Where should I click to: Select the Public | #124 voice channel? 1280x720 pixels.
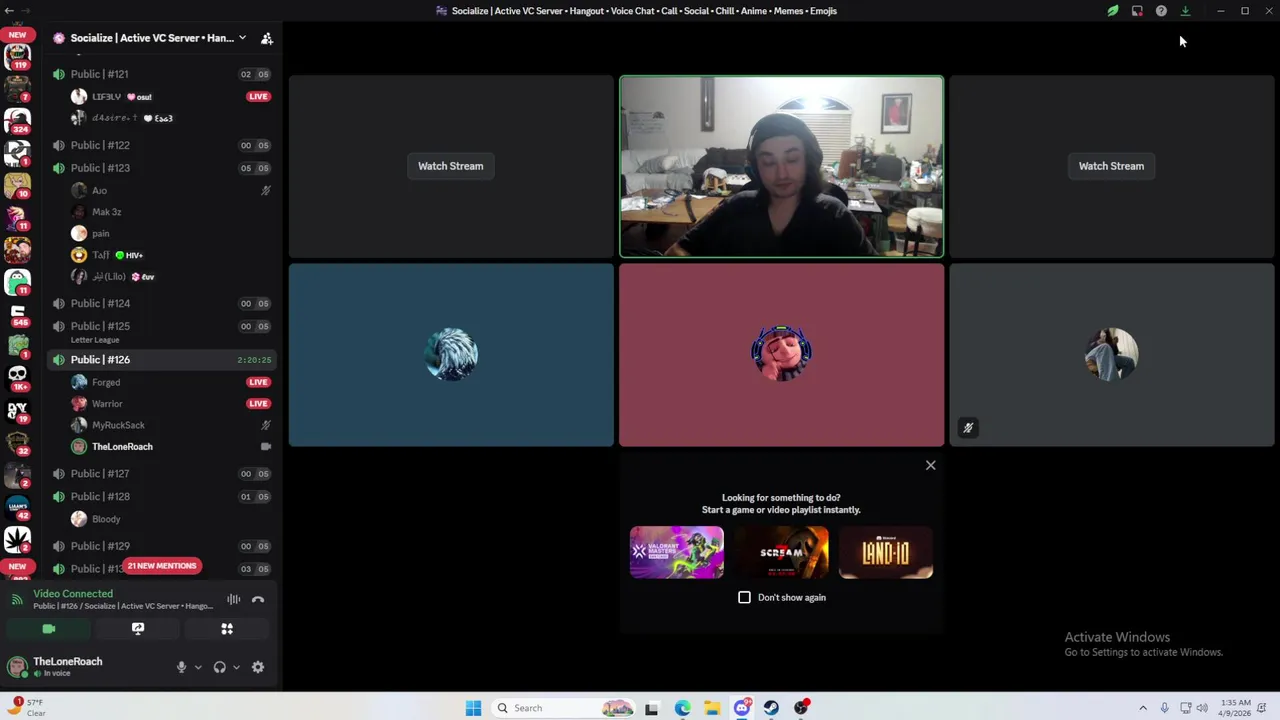[161, 303]
